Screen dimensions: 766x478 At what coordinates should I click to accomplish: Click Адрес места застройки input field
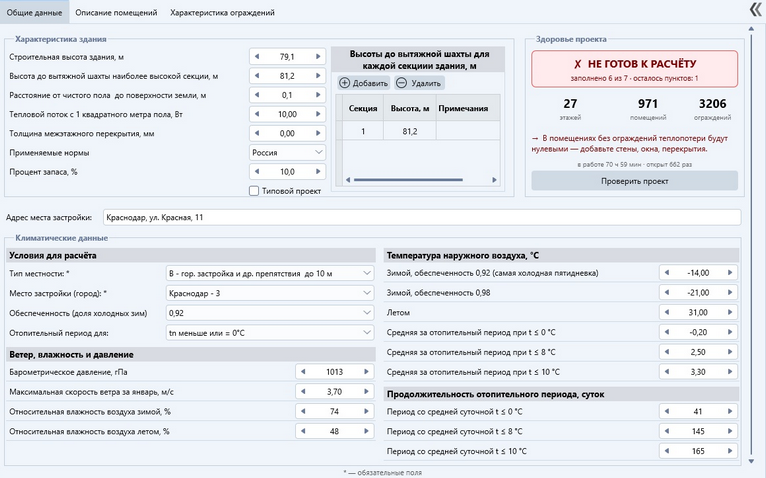click(422, 217)
